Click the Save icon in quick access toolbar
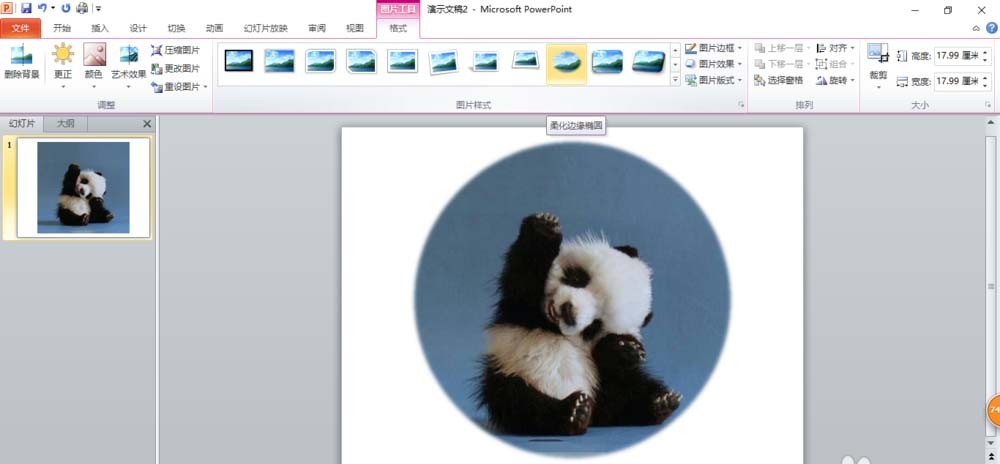1000x464 pixels. click(26, 8)
